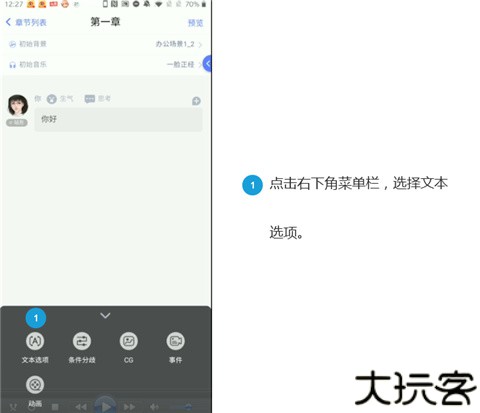Tap the fast-forward button in the player bar
480x413 pixels.
[129, 407]
